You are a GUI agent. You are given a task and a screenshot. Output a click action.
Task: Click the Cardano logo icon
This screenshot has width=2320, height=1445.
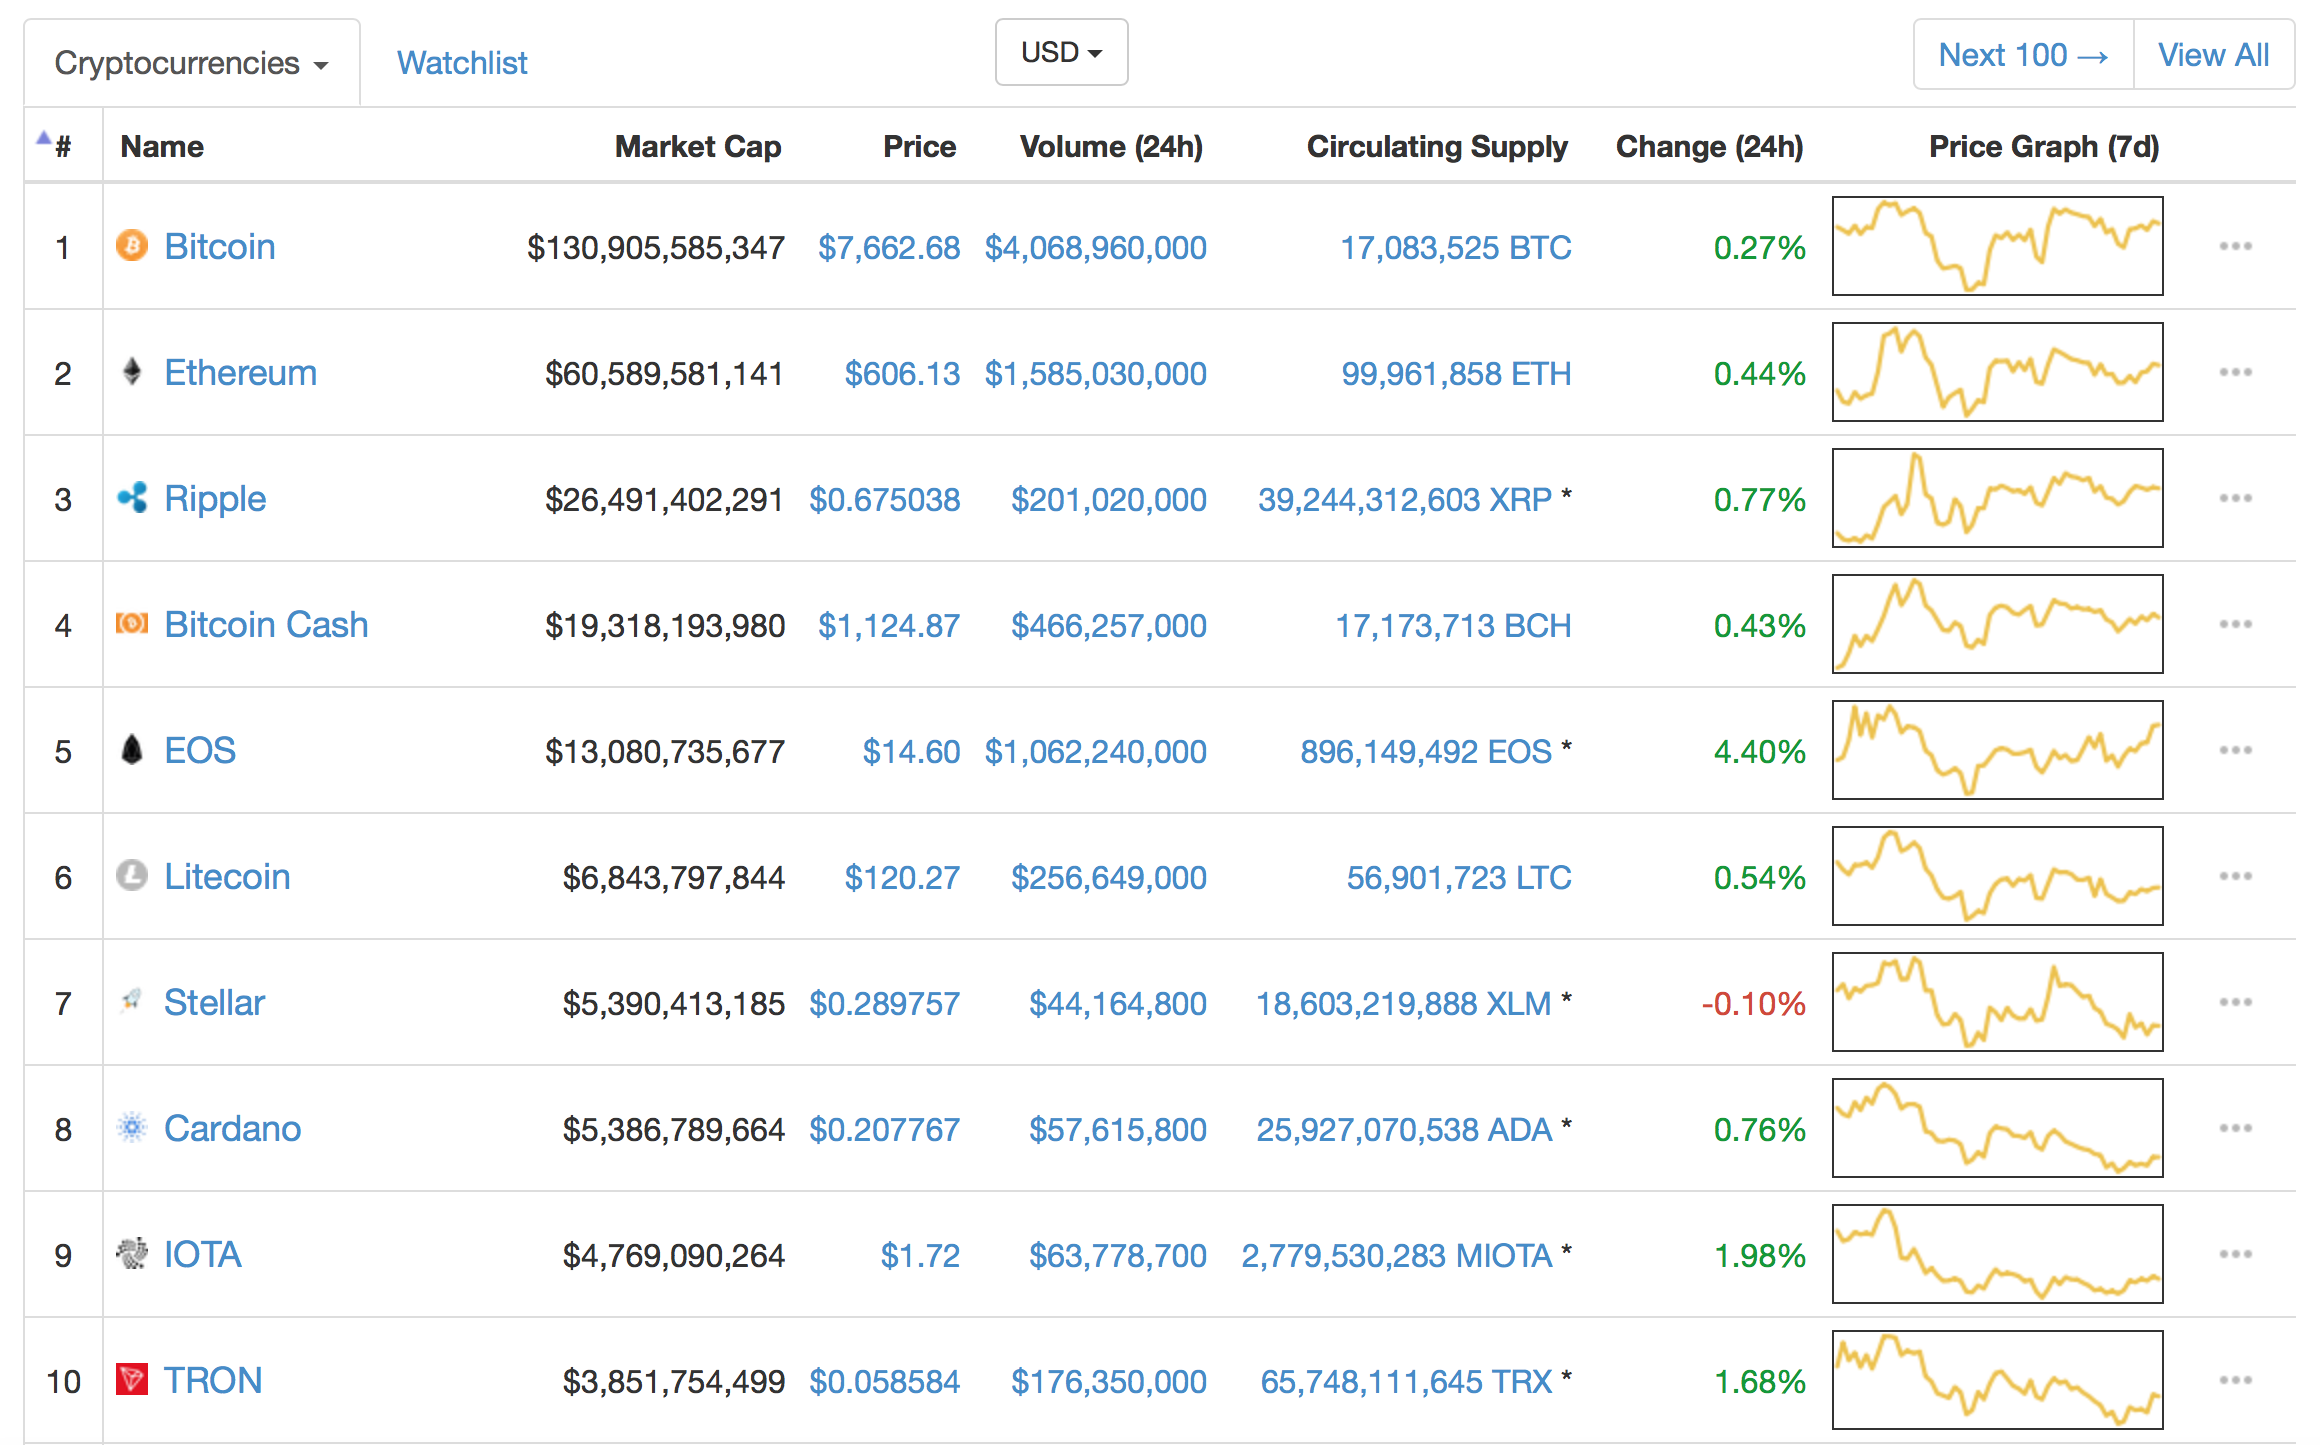click(131, 1127)
